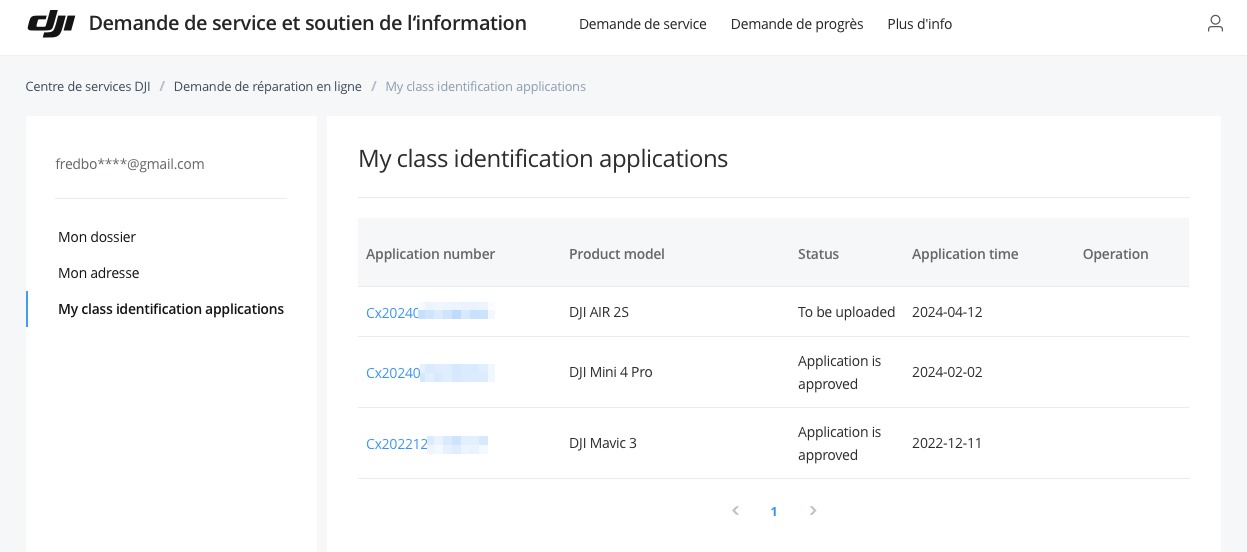Viewport: 1247px width, 552px height.
Task: Open DJI Mini 4 Pro application number link
Action: [x=430, y=373]
